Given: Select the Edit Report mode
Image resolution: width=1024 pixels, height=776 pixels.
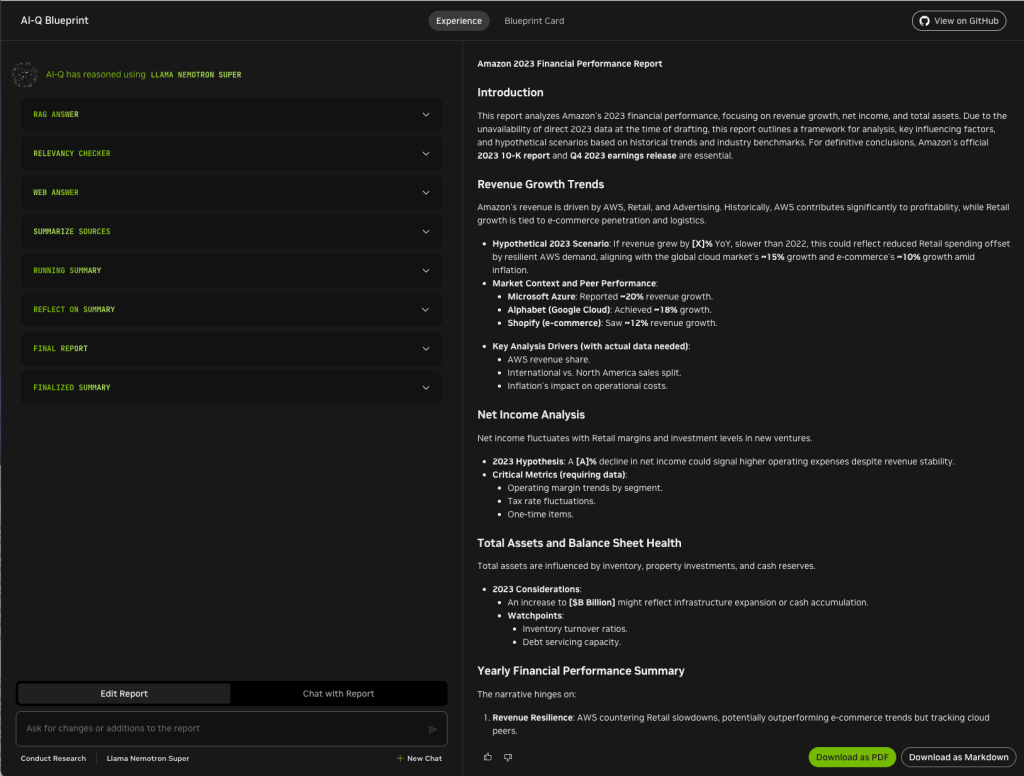Looking at the screenshot, I should [124, 693].
